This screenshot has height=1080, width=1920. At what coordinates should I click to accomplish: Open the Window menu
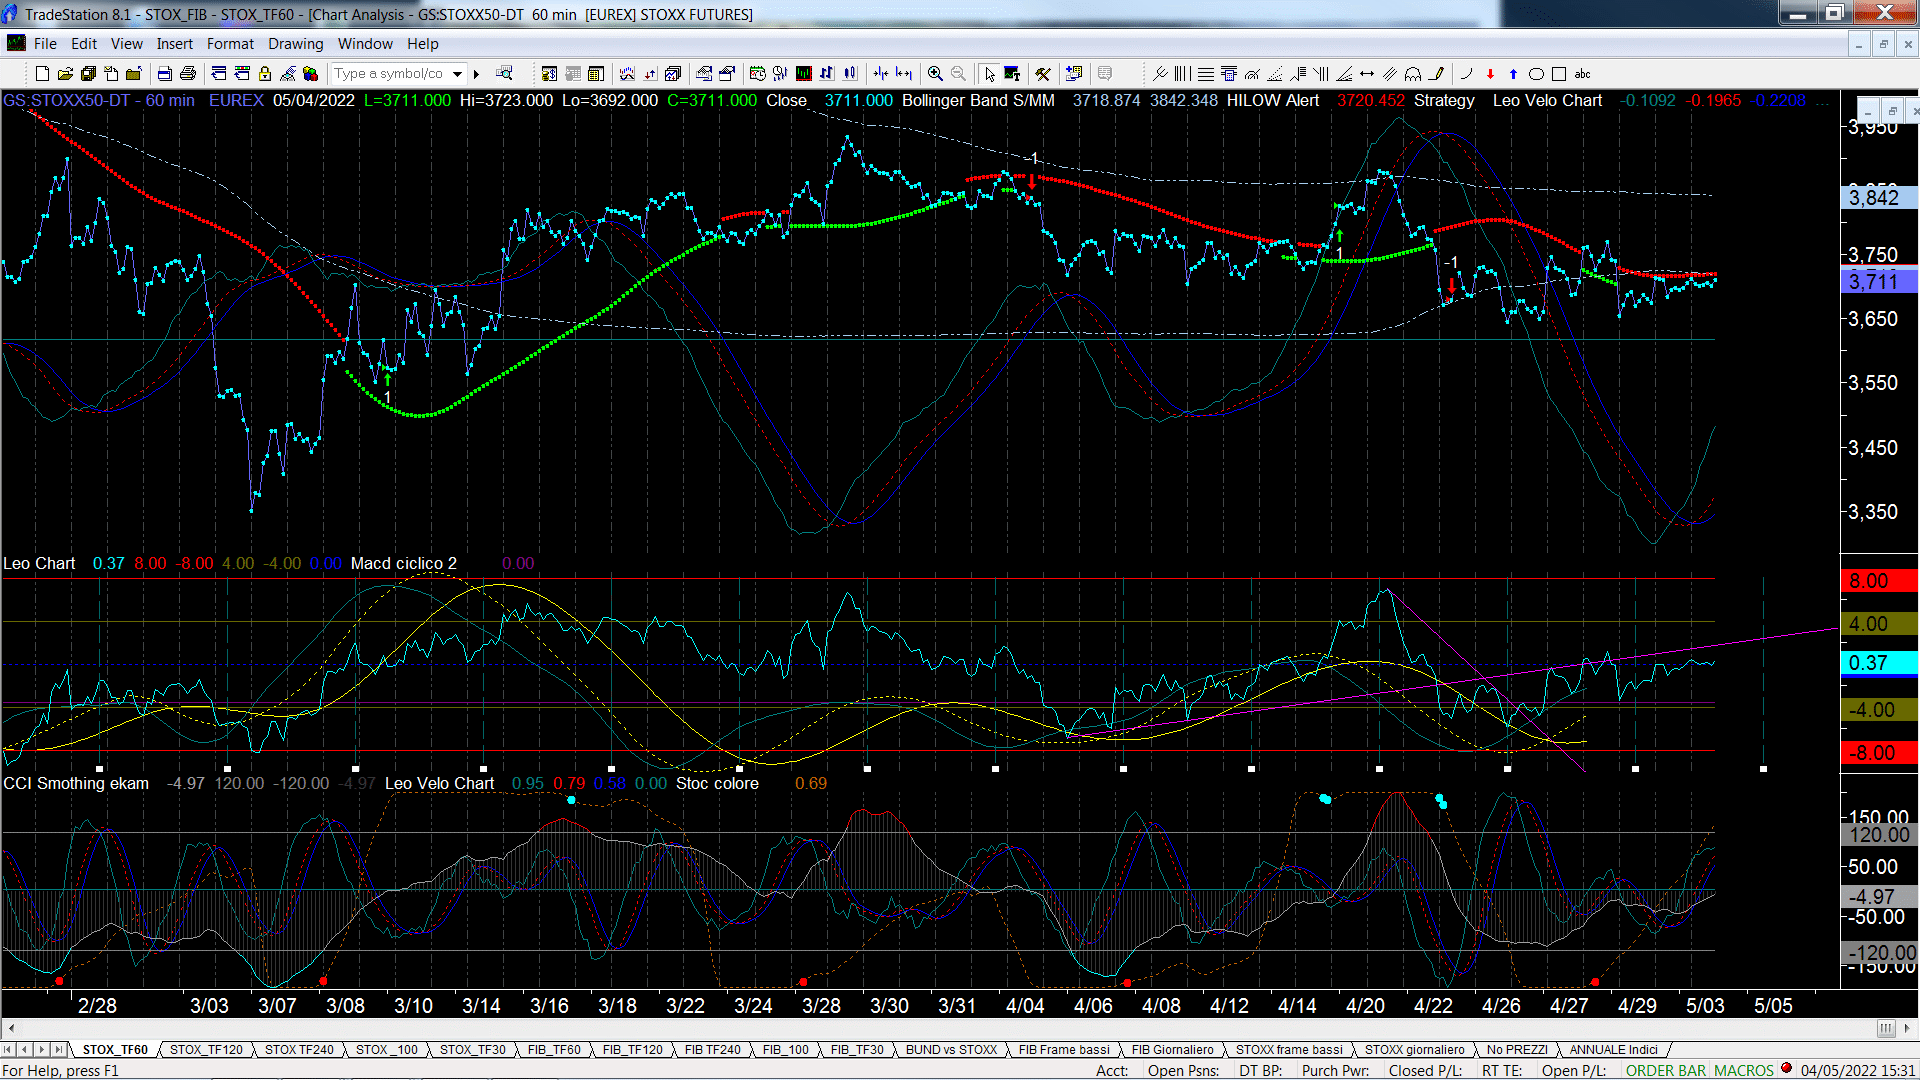pos(365,43)
